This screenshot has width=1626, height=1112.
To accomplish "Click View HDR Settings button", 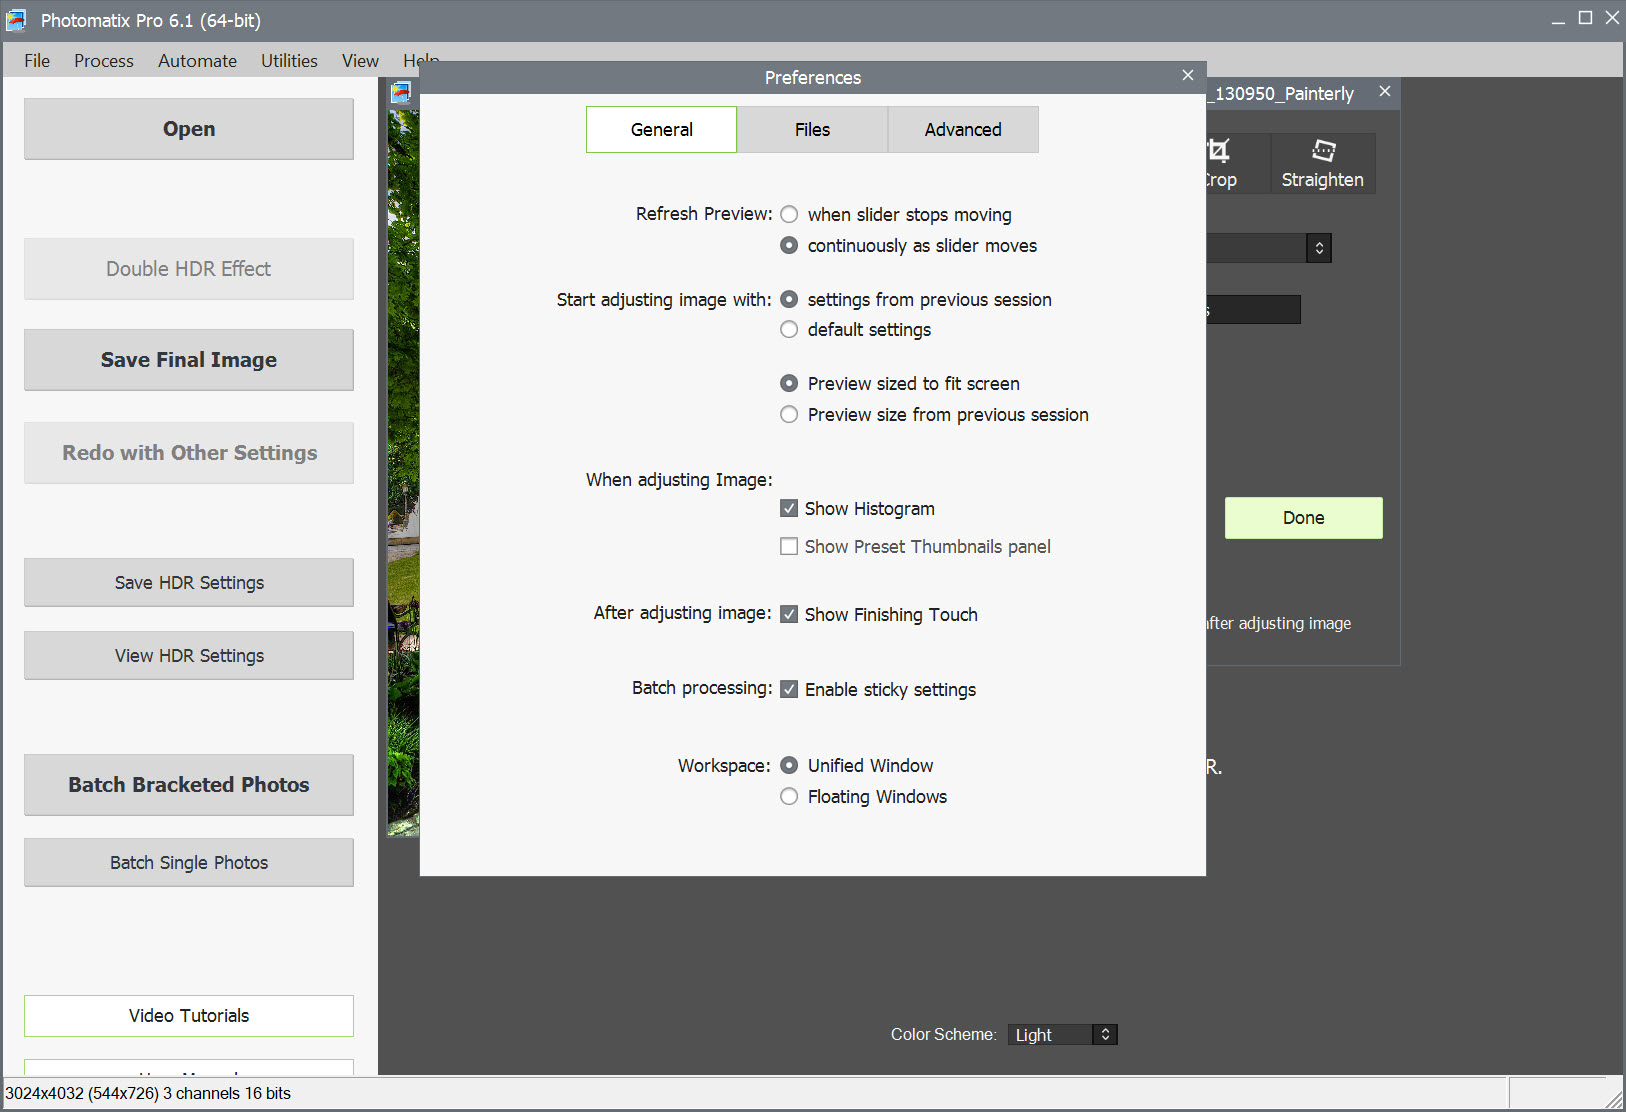I will (x=189, y=656).
